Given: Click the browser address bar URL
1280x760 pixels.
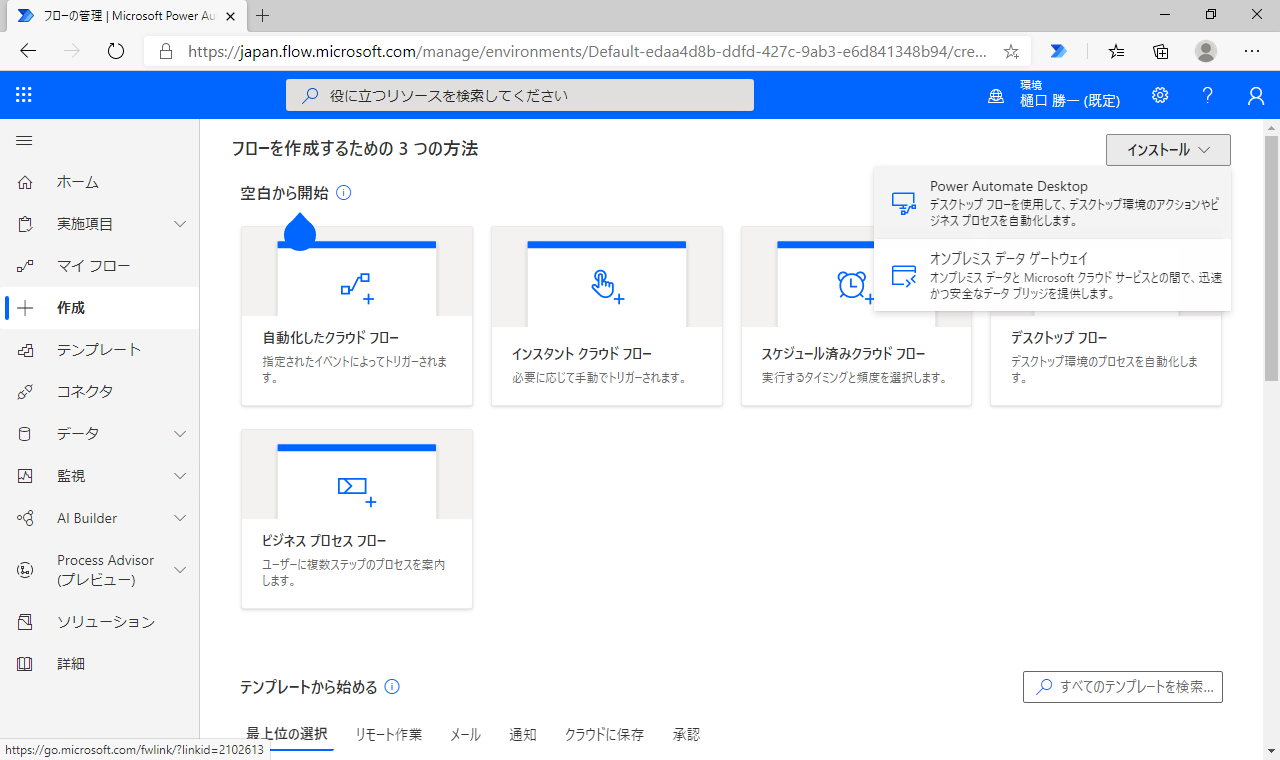Looking at the screenshot, I should coord(588,51).
